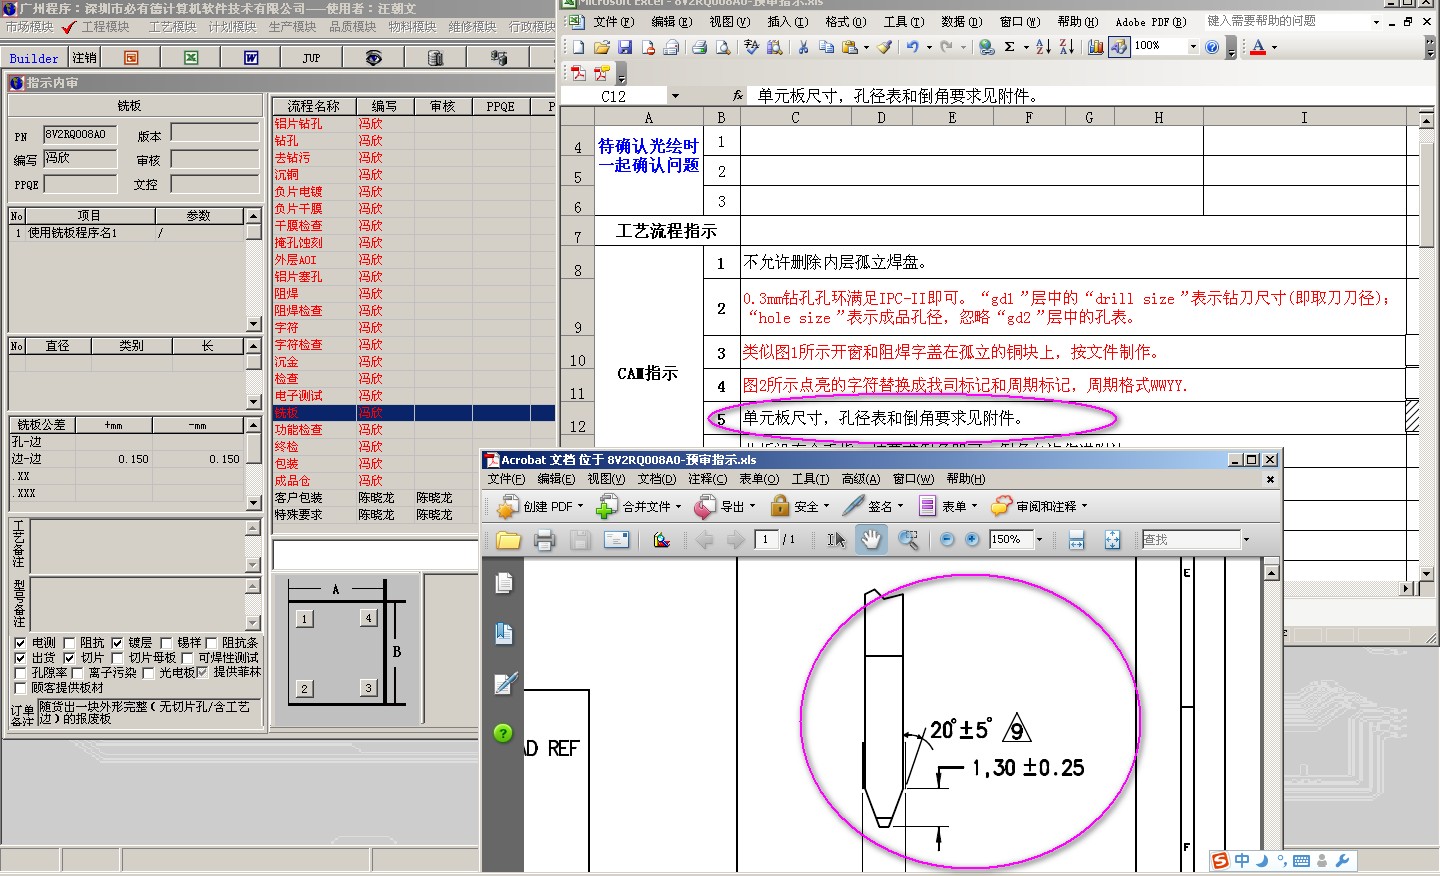This screenshot has height=876, width=1440.
Task: Open Acrobat zoom 150% dropdown arrow
Action: point(1039,540)
